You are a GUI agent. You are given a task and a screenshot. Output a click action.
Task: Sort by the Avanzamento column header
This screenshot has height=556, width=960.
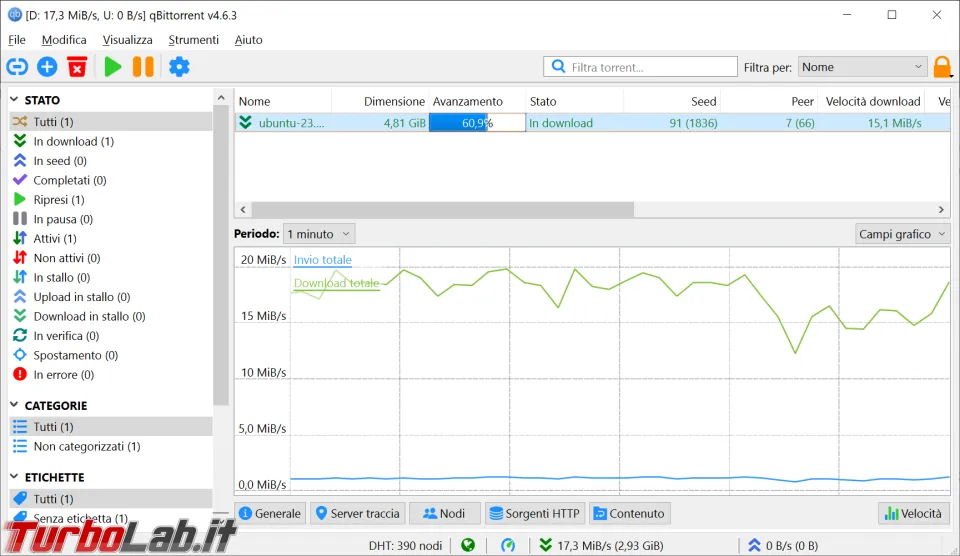coord(477,101)
